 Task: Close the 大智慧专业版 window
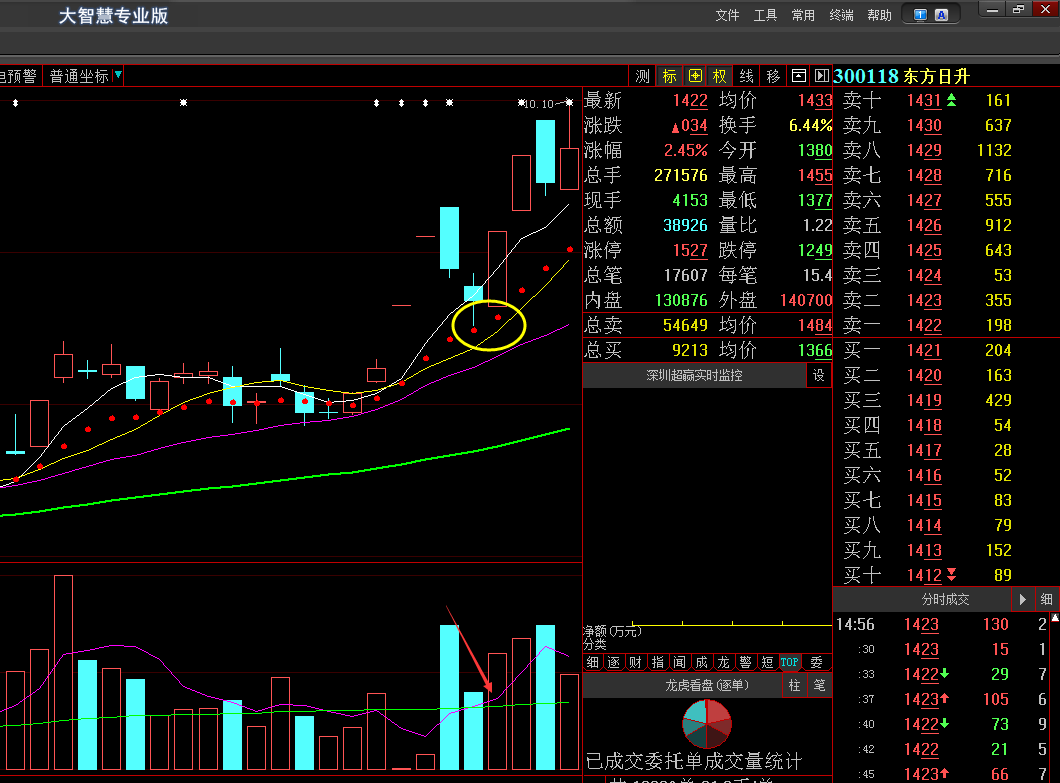(x=1044, y=9)
